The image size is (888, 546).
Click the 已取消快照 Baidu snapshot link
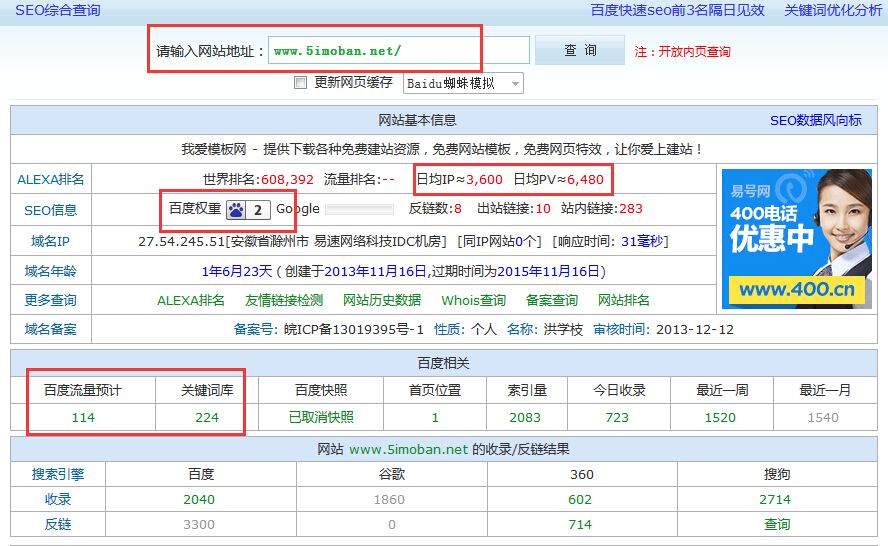coord(321,417)
